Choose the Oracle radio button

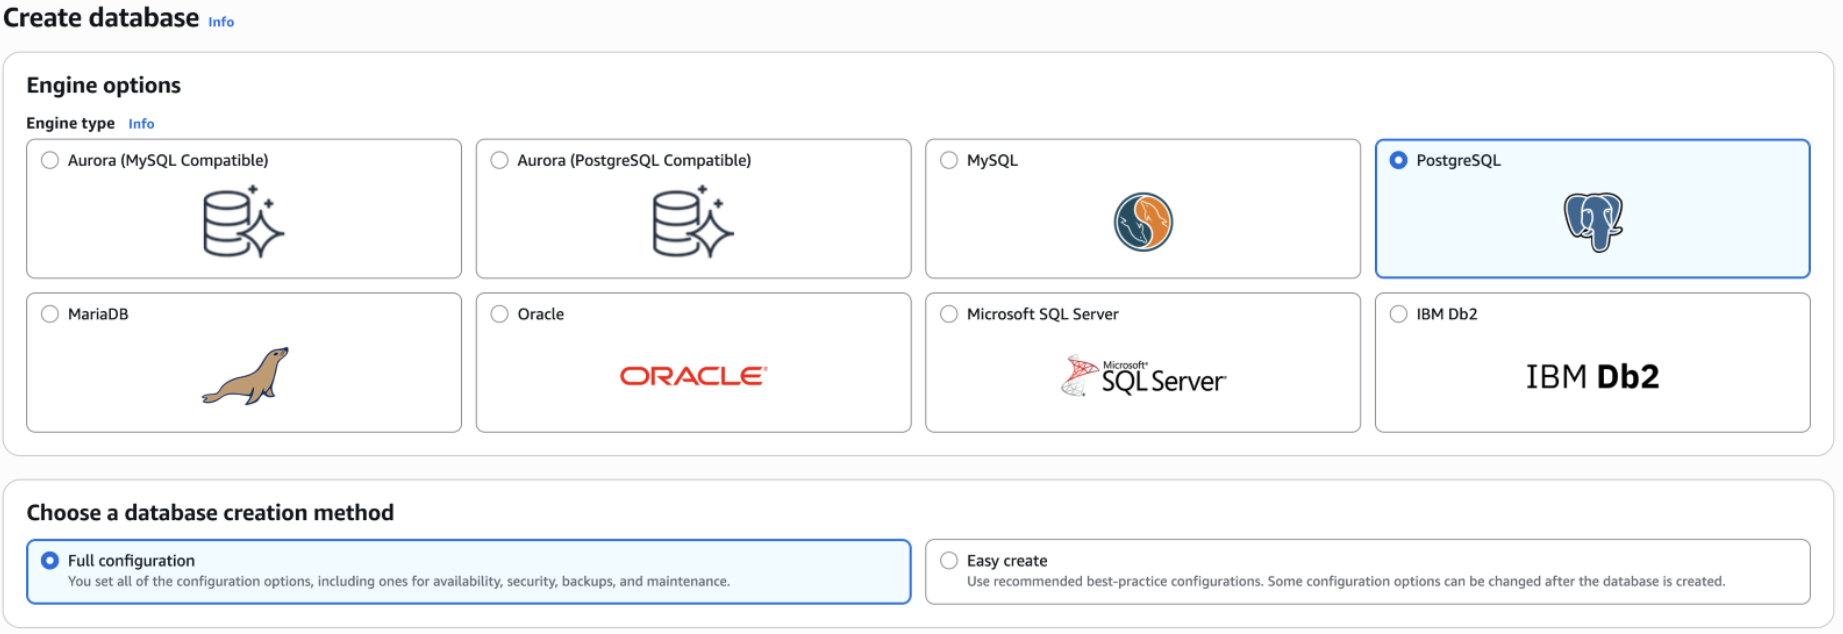[500, 314]
